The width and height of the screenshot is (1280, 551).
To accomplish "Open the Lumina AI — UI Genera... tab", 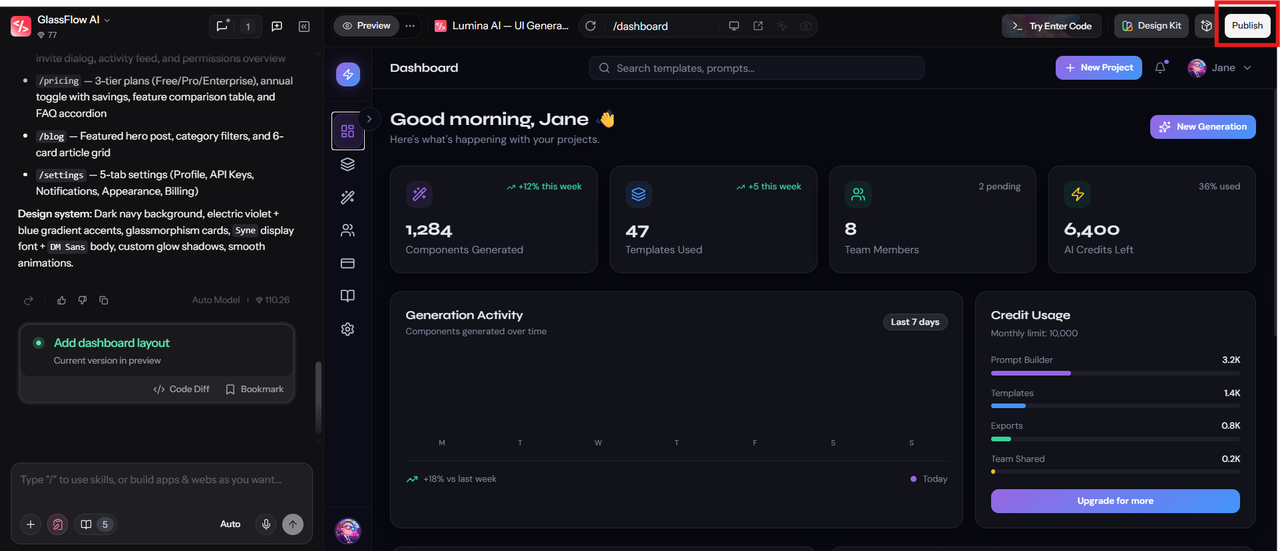I will click(x=501, y=26).
